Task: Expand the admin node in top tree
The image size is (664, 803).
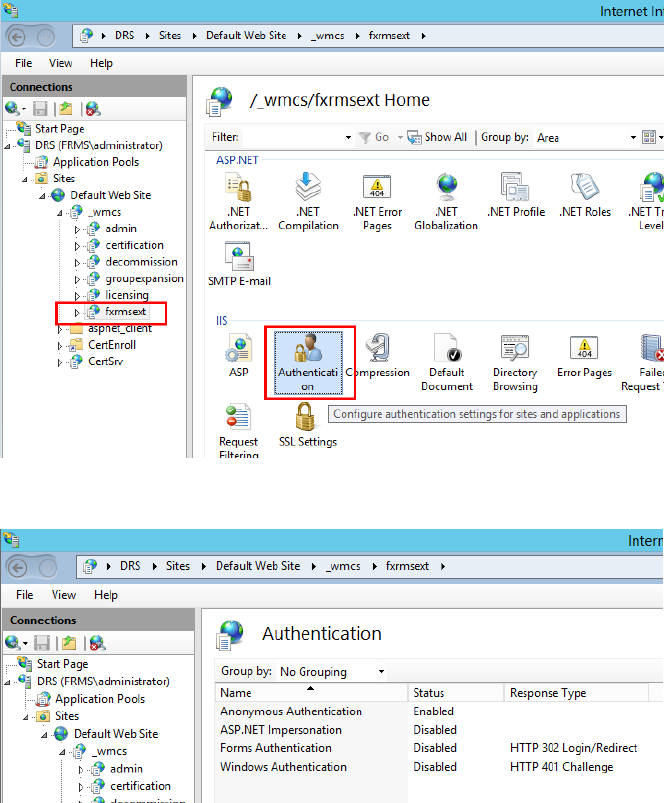Action: [77, 229]
